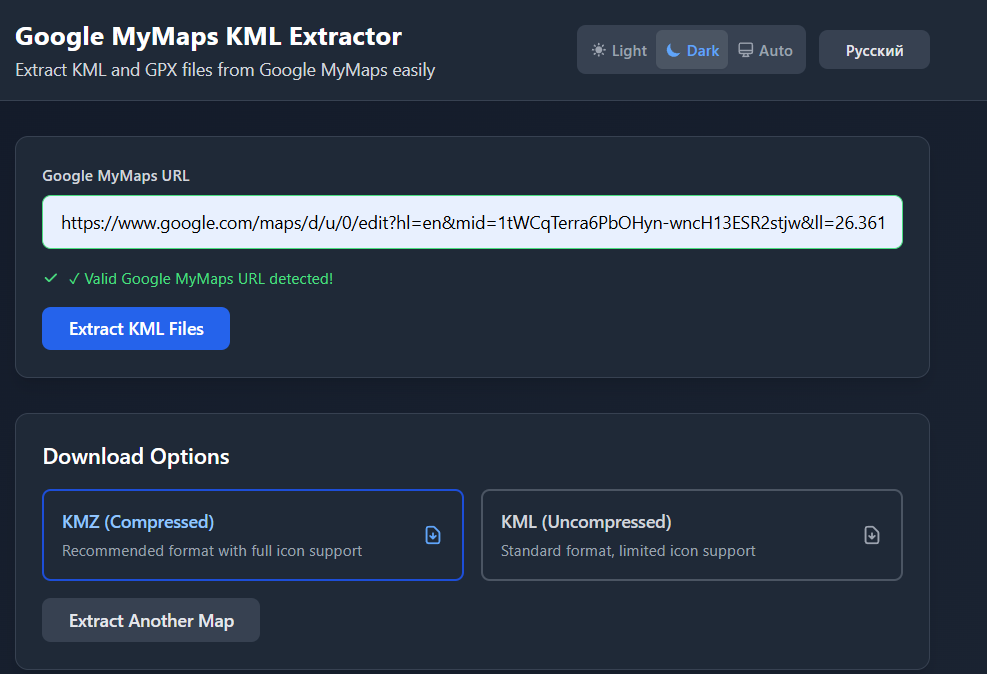This screenshot has width=987, height=674.
Task: Click the Google MyMaps URL label
Action: coord(116,176)
